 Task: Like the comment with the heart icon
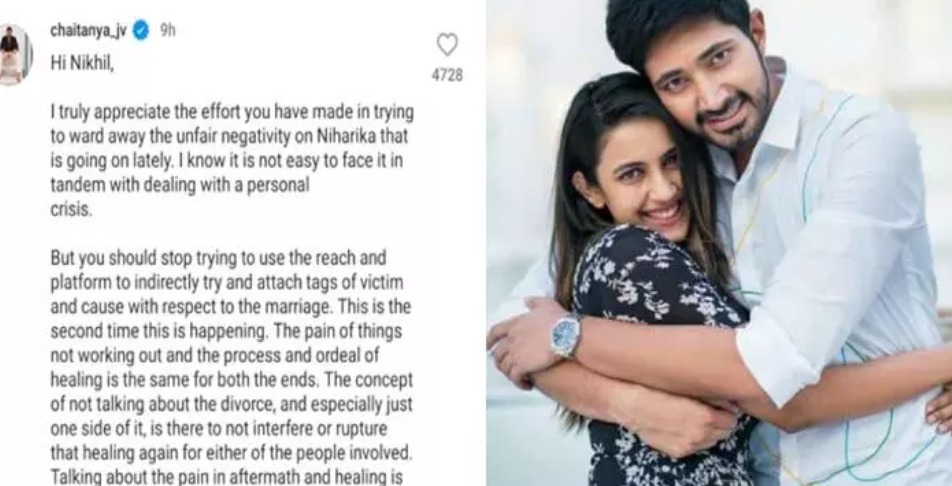447,45
